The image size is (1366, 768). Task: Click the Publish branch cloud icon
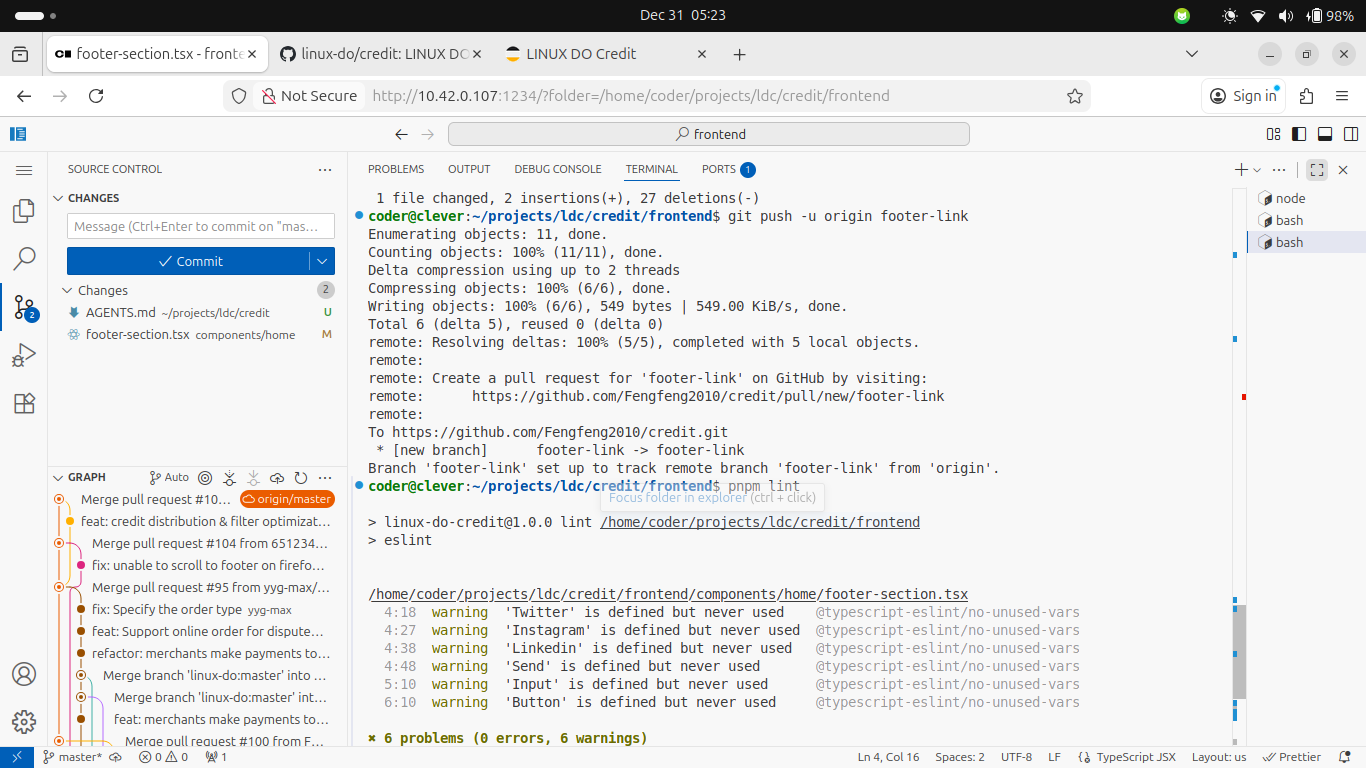click(277, 478)
